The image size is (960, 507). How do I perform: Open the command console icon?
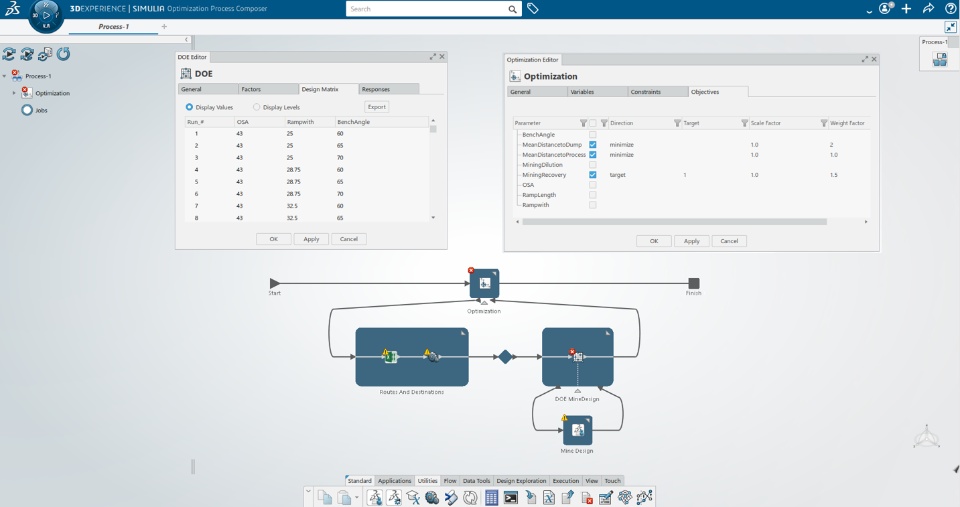511,497
